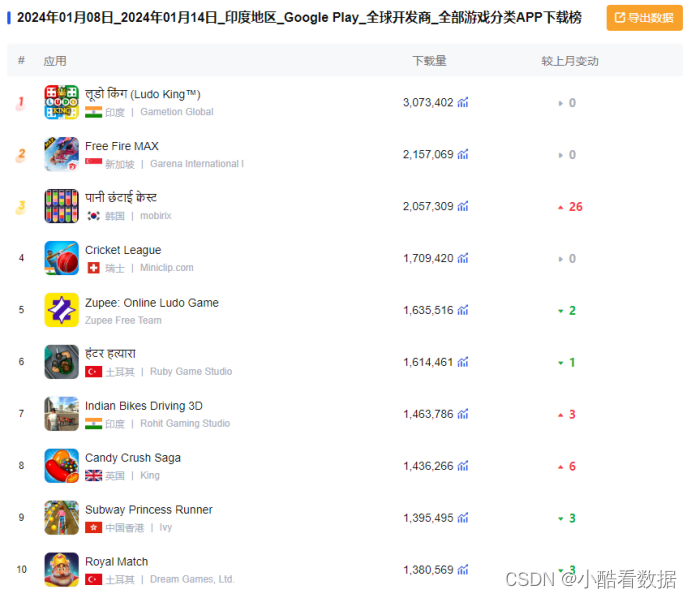Click the 3,073,402 download count
Viewport: 692px width, 598px height.
pyautogui.click(x=428, y=102)
